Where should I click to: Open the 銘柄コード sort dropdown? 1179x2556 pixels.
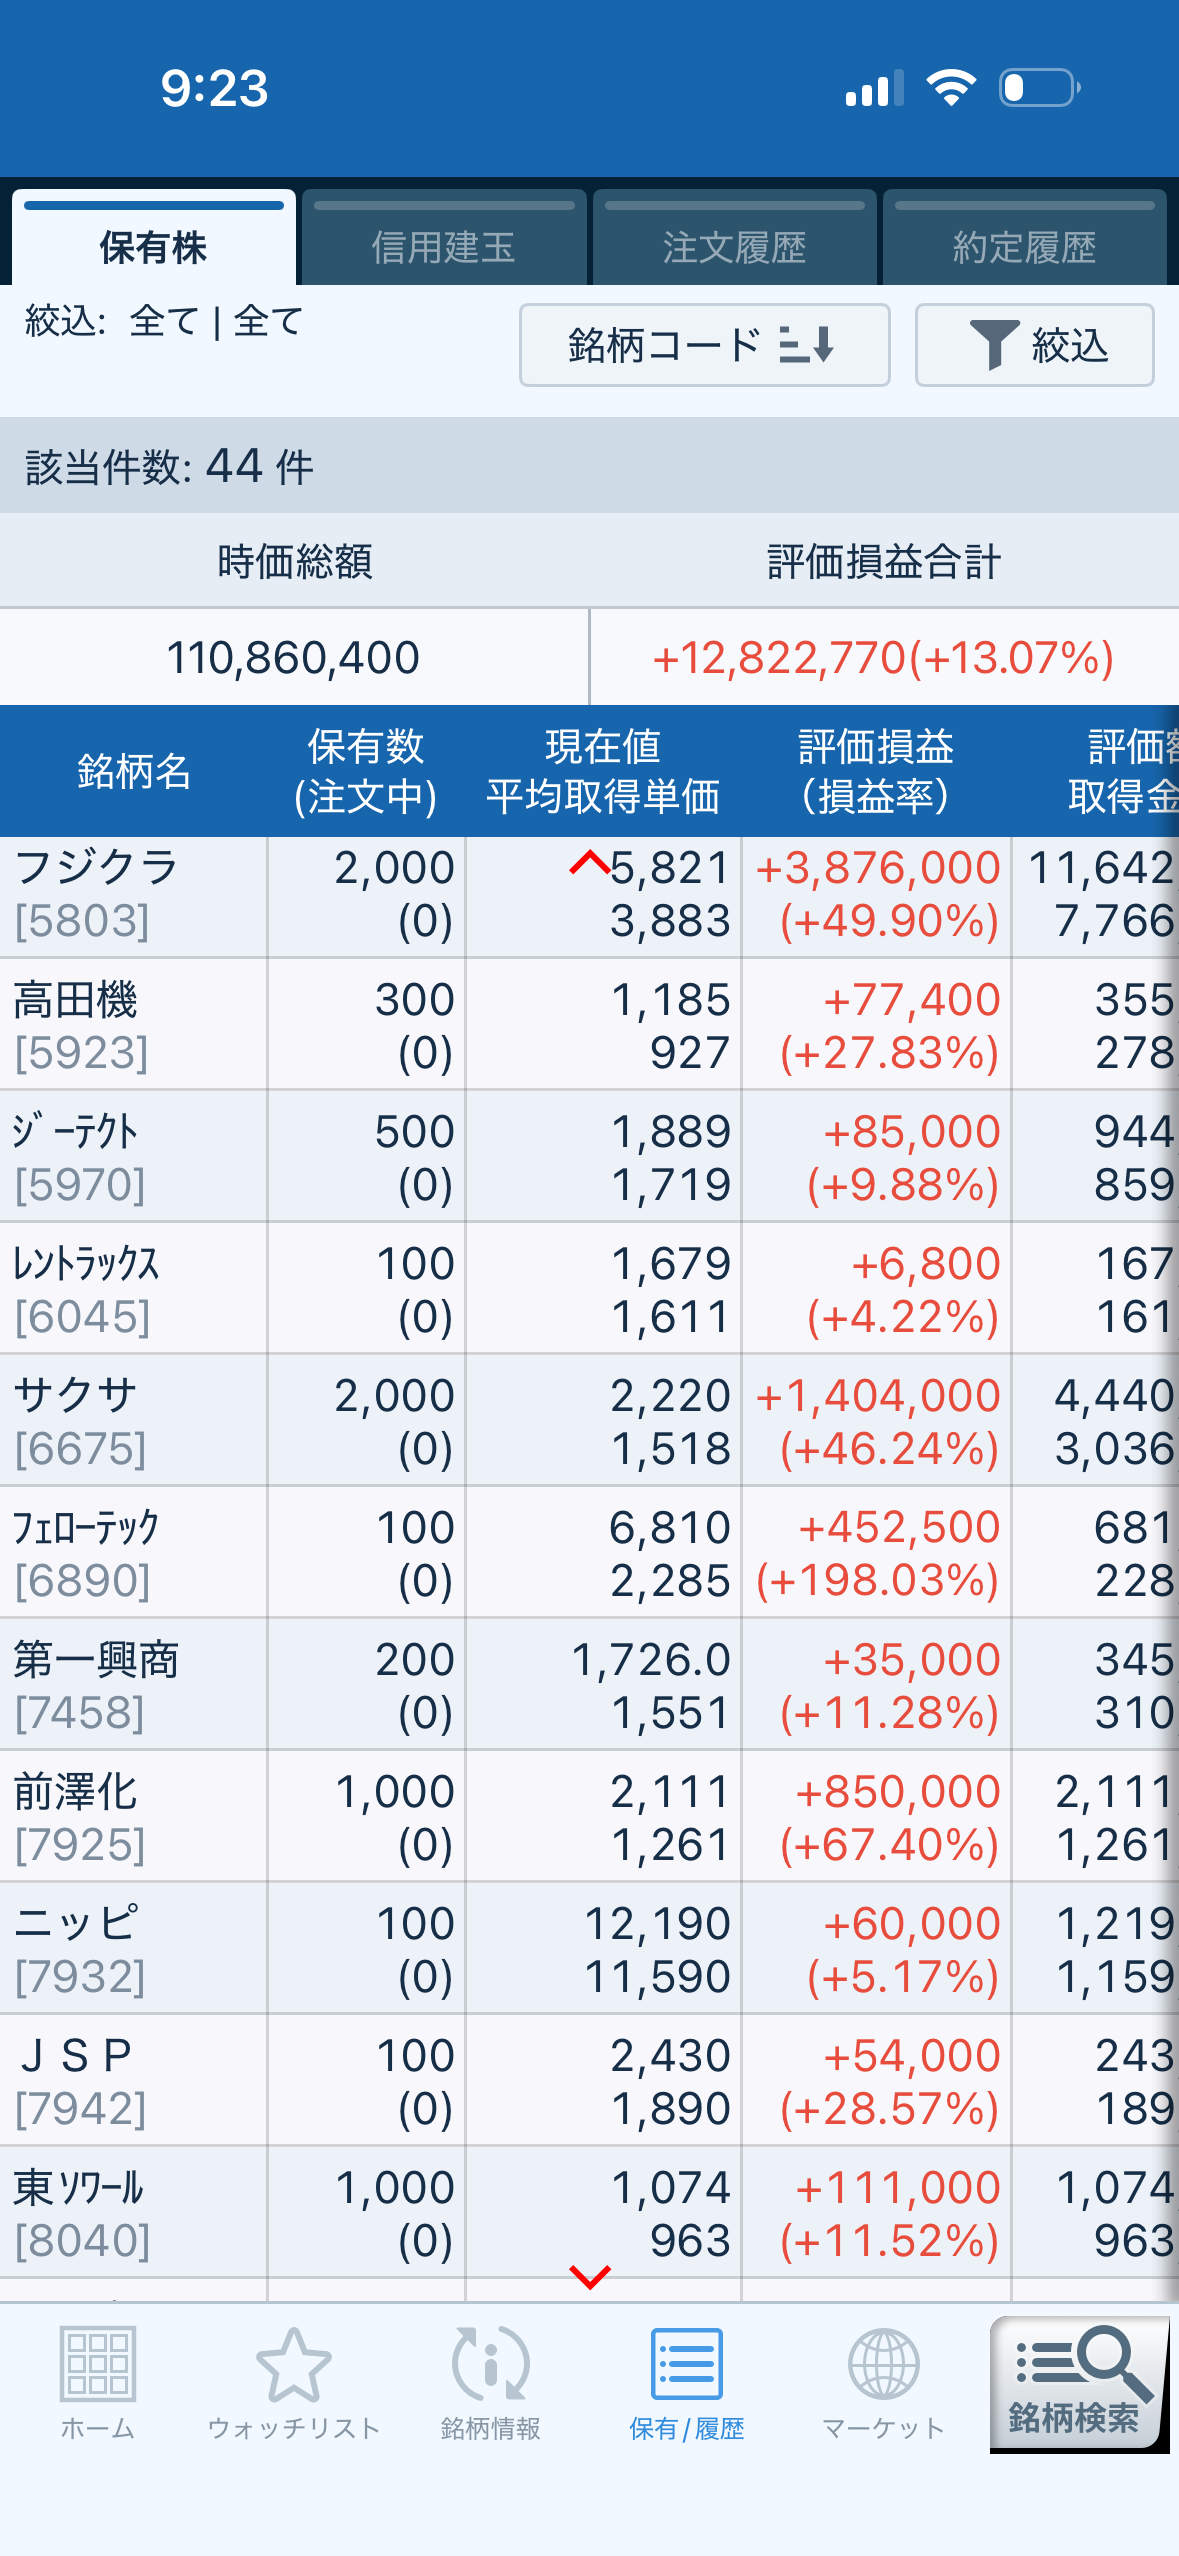(664, 345)
